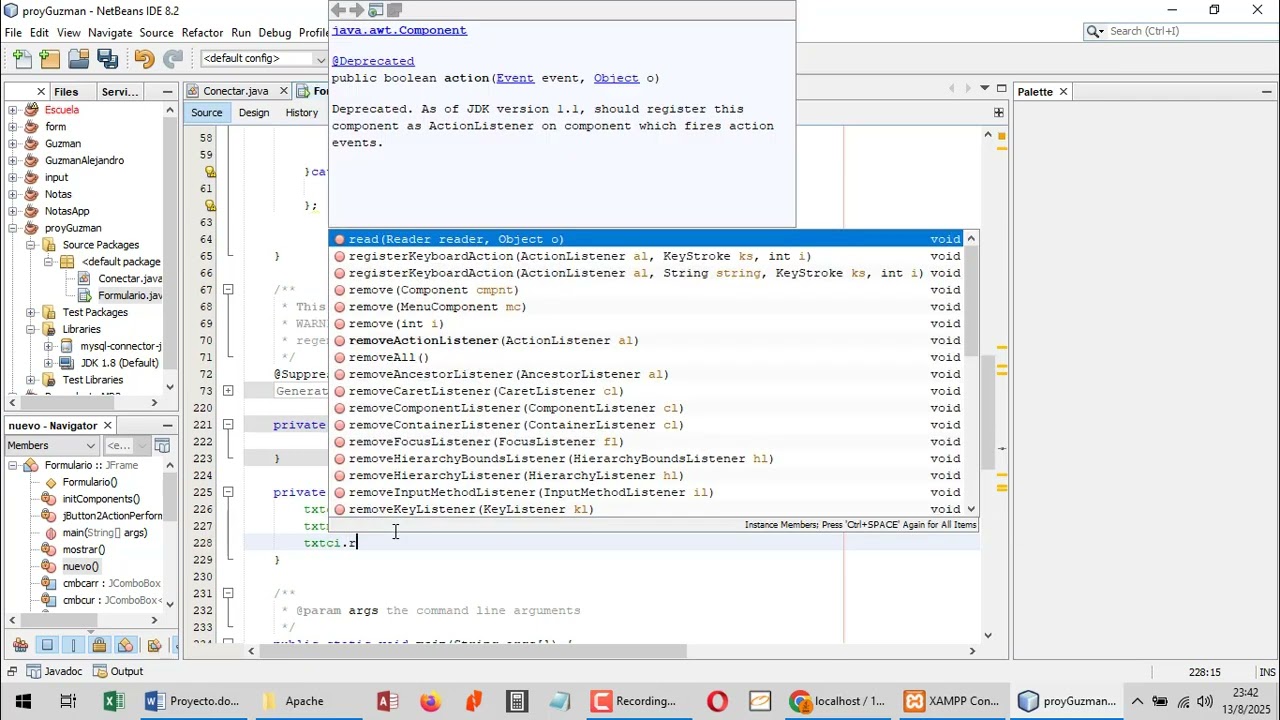Viewport: 1280px width, 720px height.
Task: Go back in the Javadoc popup
Action: pos(338,10)
